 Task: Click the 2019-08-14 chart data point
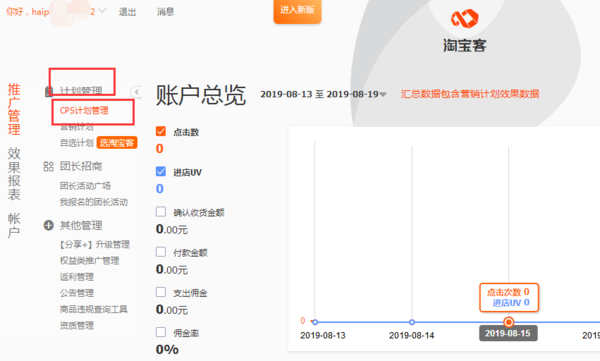[x=412, y=322]
